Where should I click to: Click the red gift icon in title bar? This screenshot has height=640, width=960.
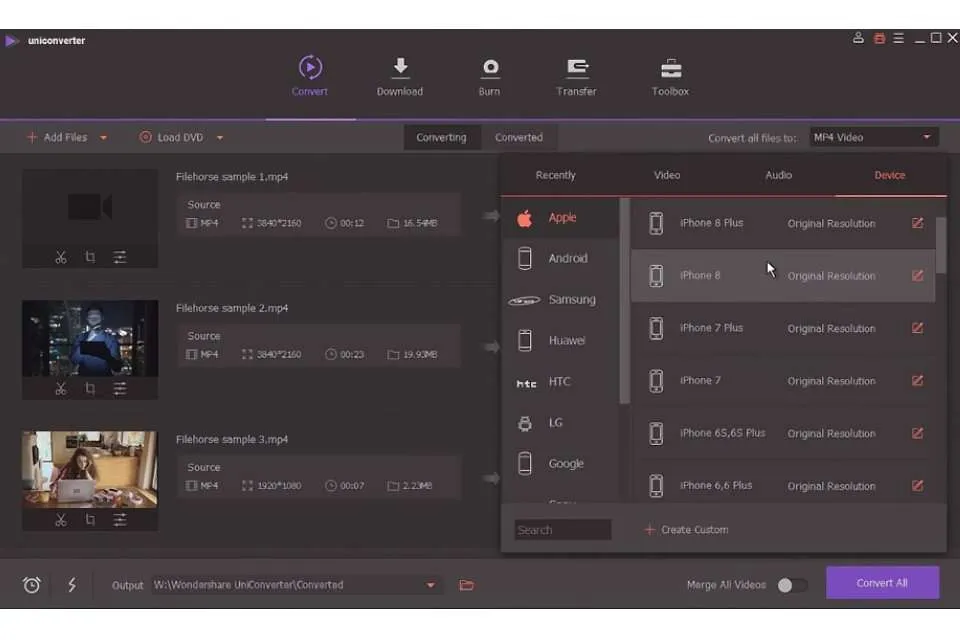click(x=879, y=39)
